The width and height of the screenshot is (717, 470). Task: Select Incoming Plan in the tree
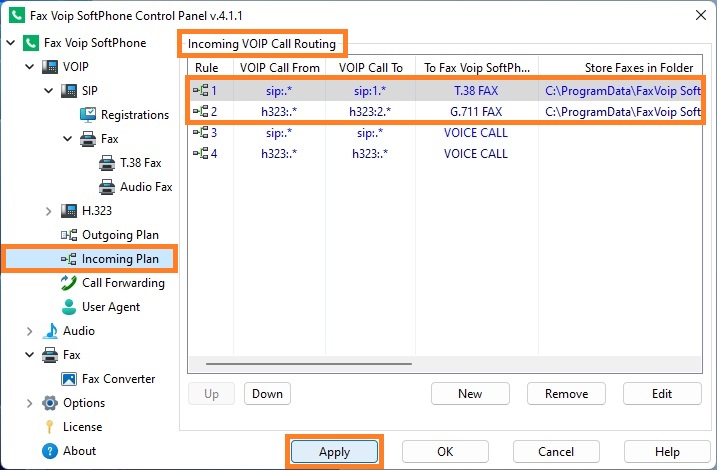coord(120,259)
